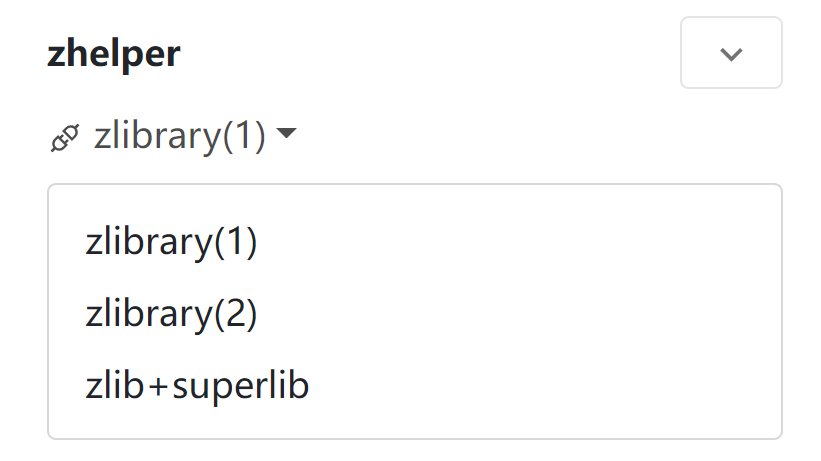Screen dimensions: 821x461
Task: Select zlibrary(2) option in the list
Action: (x=171, y=314)
